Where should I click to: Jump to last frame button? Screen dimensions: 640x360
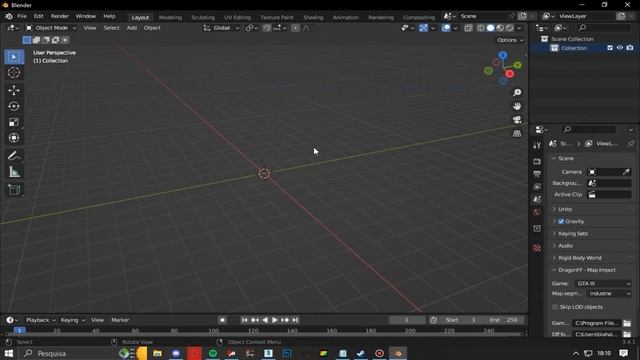(x=295, y=320)
